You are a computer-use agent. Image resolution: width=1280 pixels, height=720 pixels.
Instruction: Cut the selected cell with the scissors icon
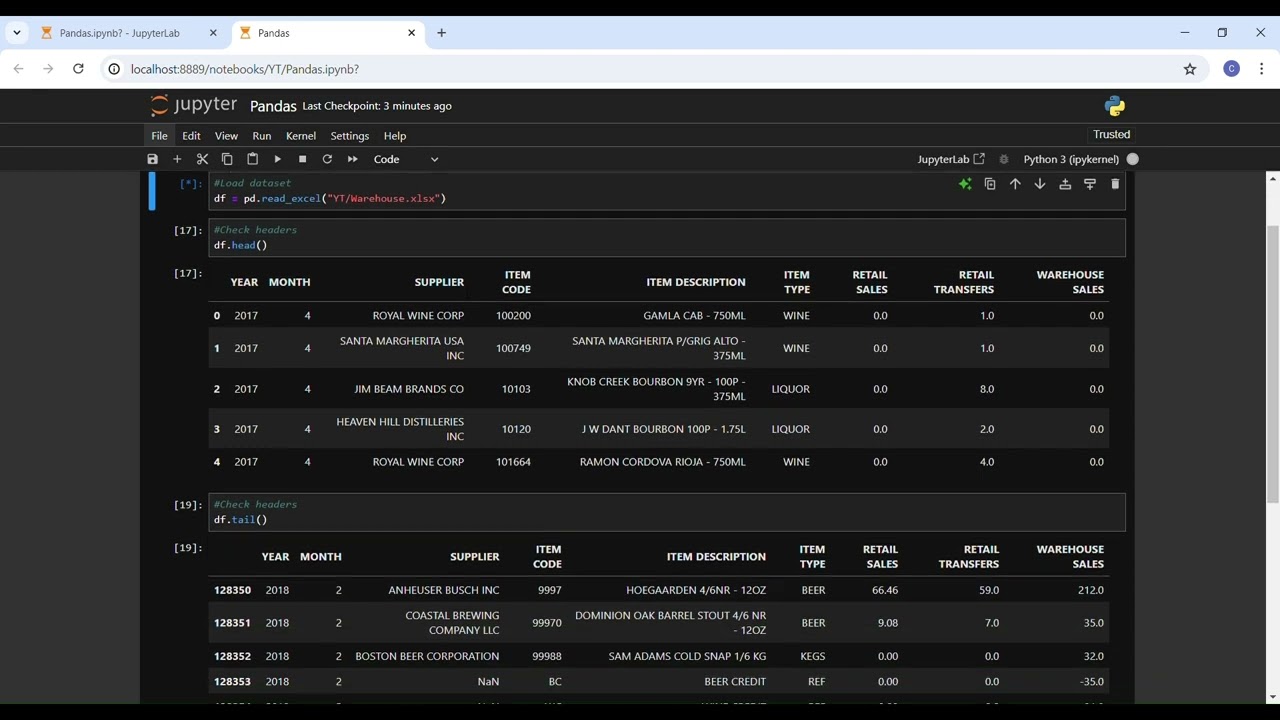coord(202,159)
